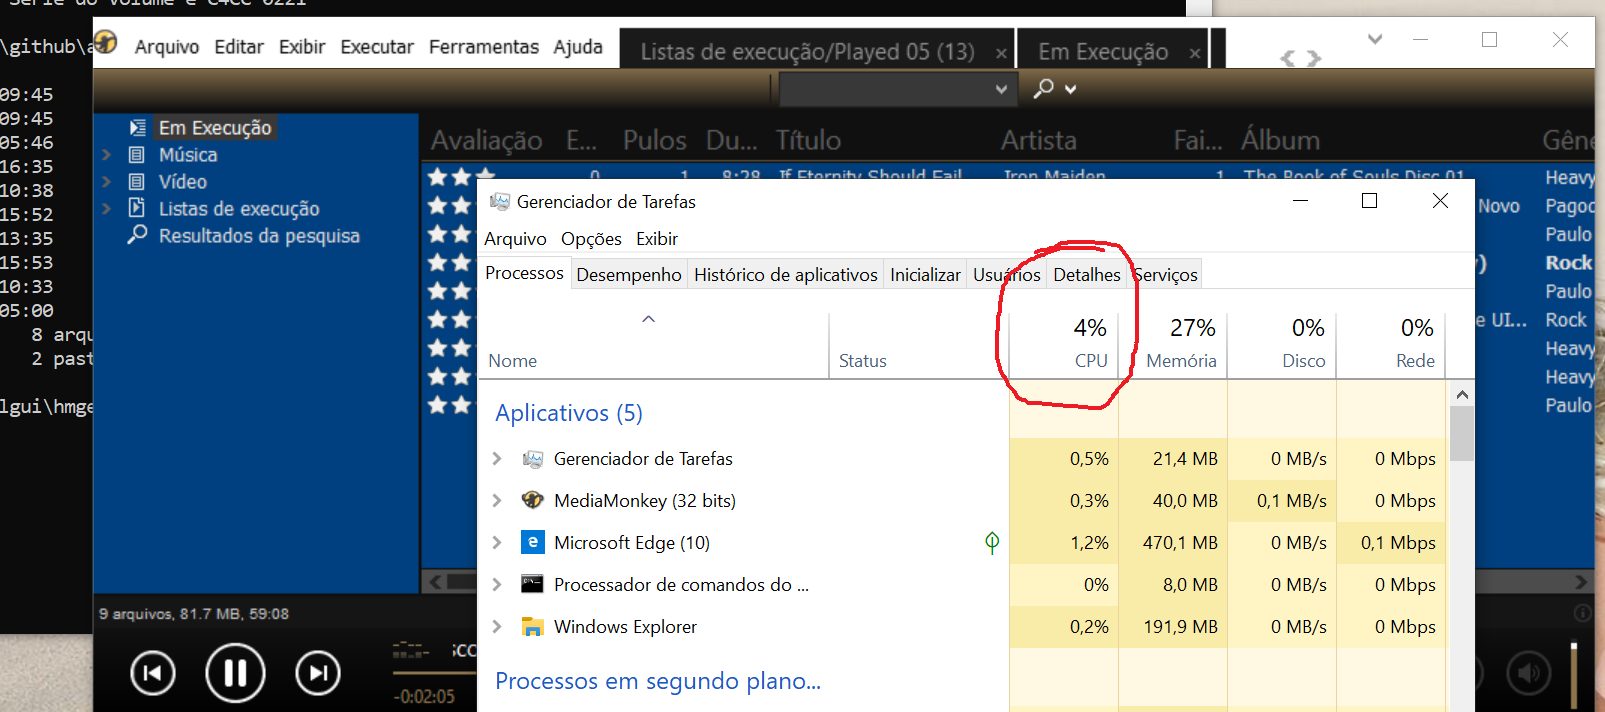Open Resultados da pesquisa tree node
This screenshot has height=712, width=1605.
click(x=259, y=236)
